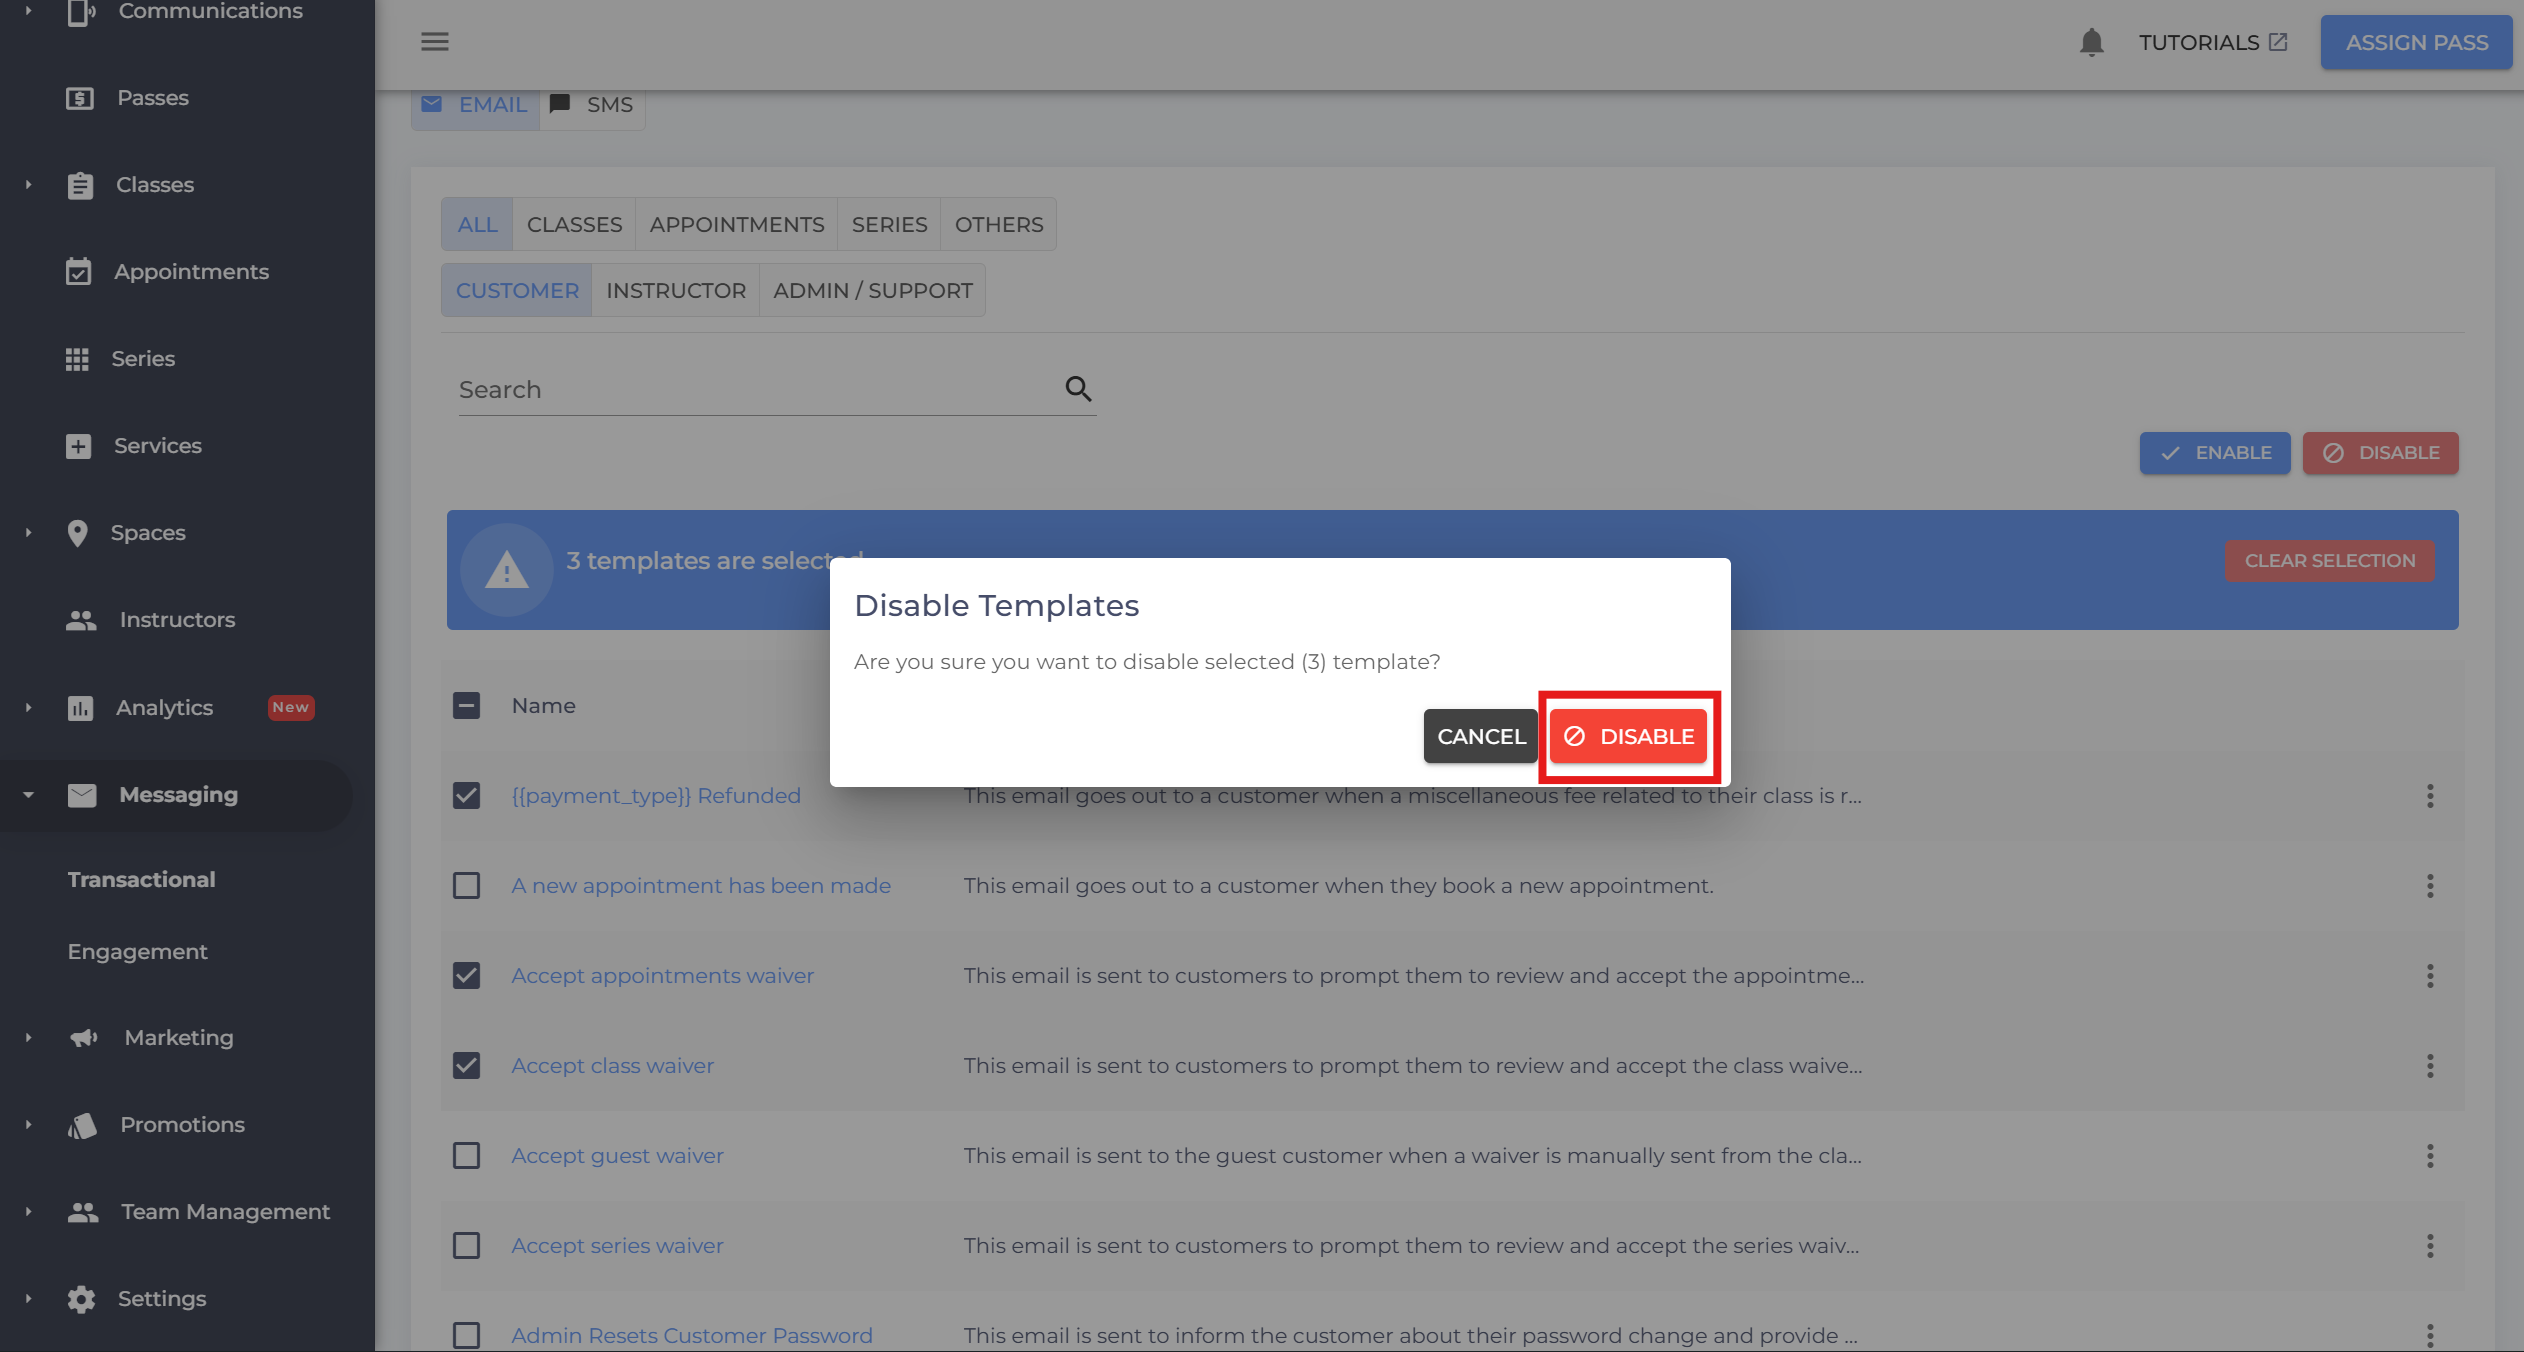
Task: Open the Accept series waiver template link
Action: tap(617, 1246)
